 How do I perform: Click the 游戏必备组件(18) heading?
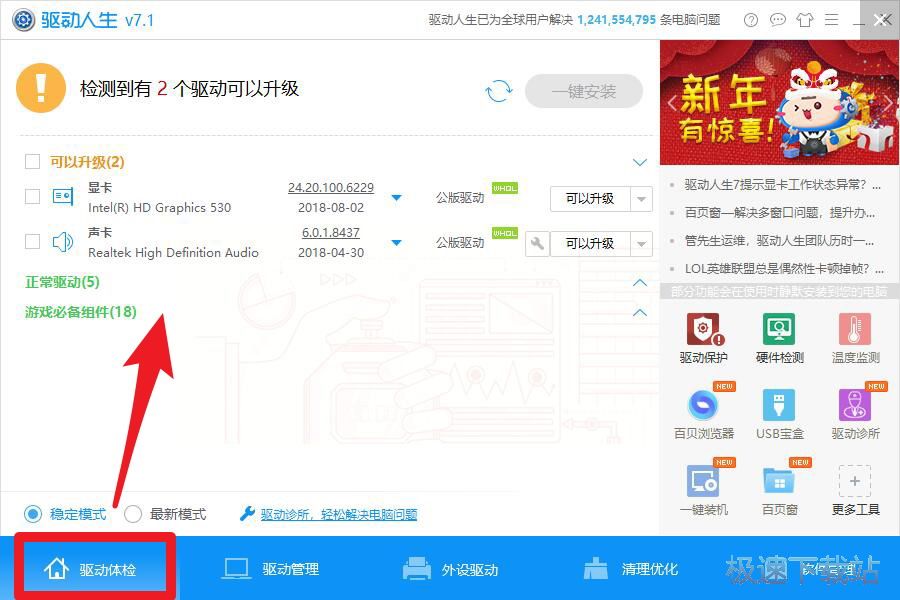point(80,312)
